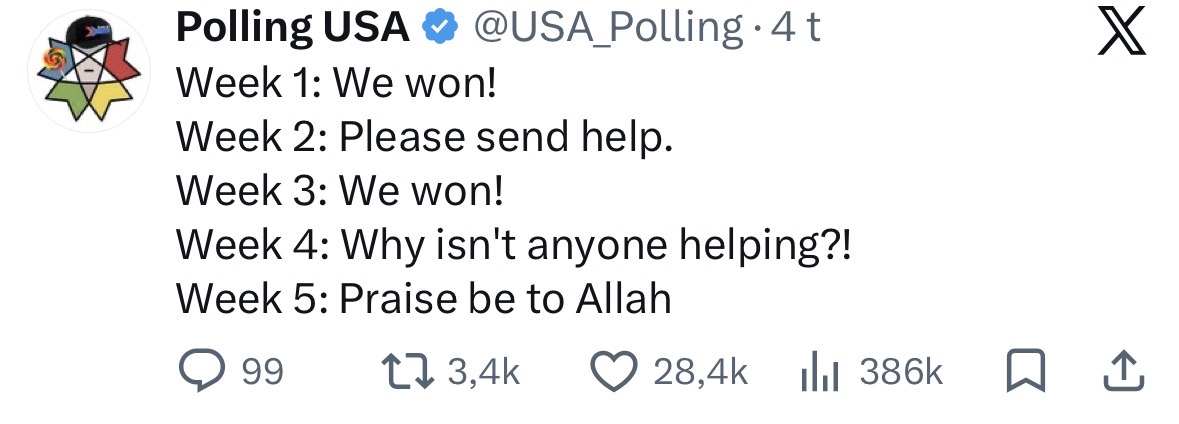Click the "4 t" post timestamp
Screen dimensions: 1179x424
click(799, 29)
